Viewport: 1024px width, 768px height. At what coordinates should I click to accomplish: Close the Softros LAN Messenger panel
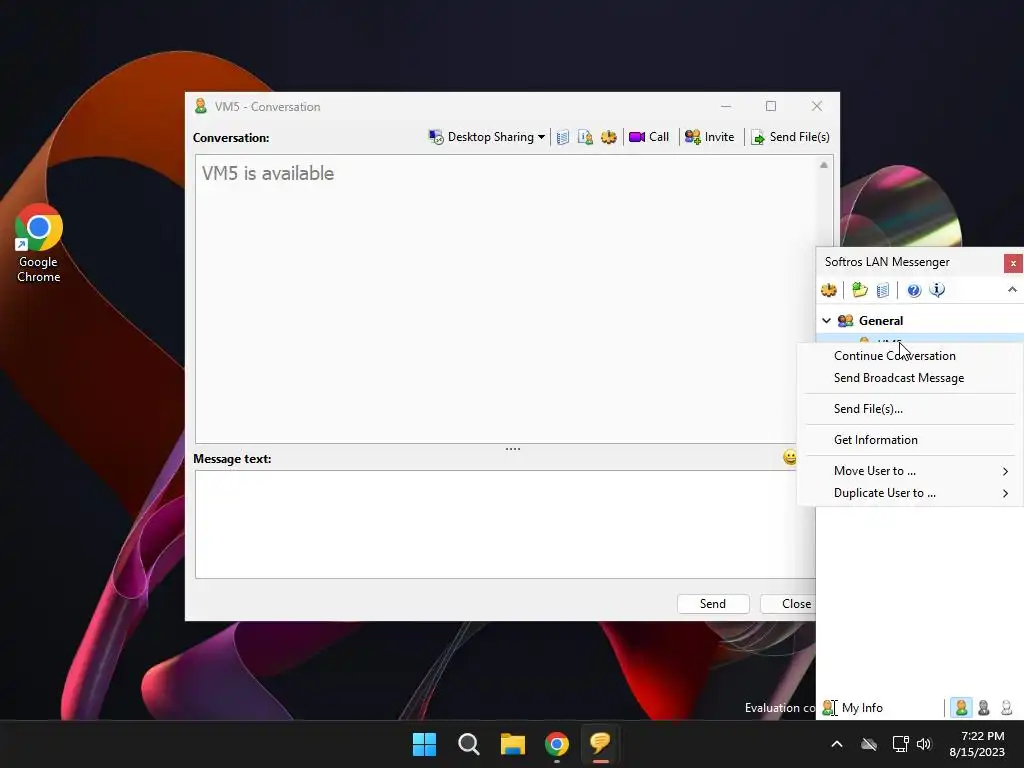[x=1013, y=263]
